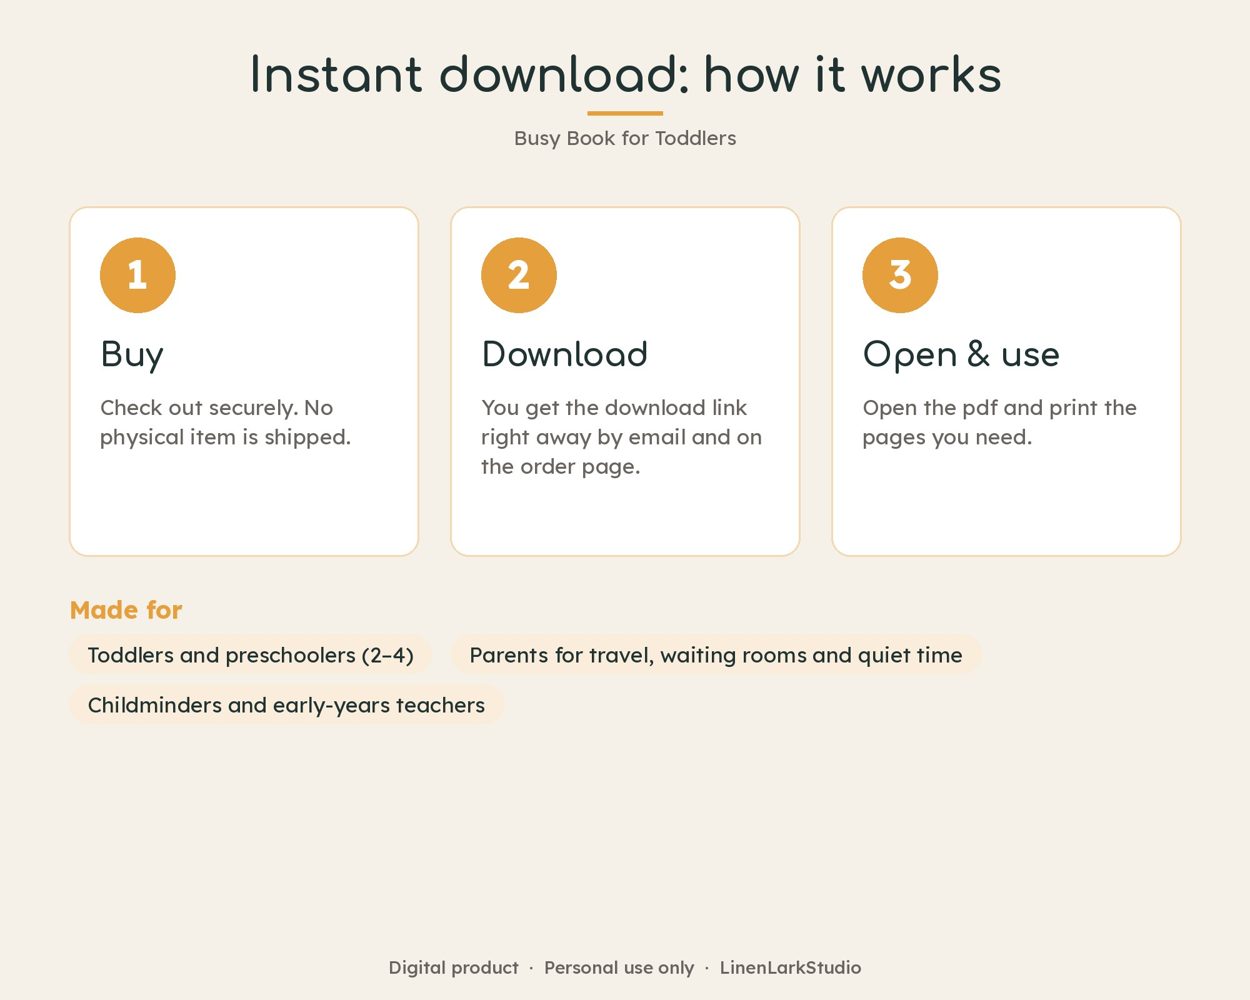Click the main title Instant download
This screenshot has height=1000, width=1250.
[625, 75]
